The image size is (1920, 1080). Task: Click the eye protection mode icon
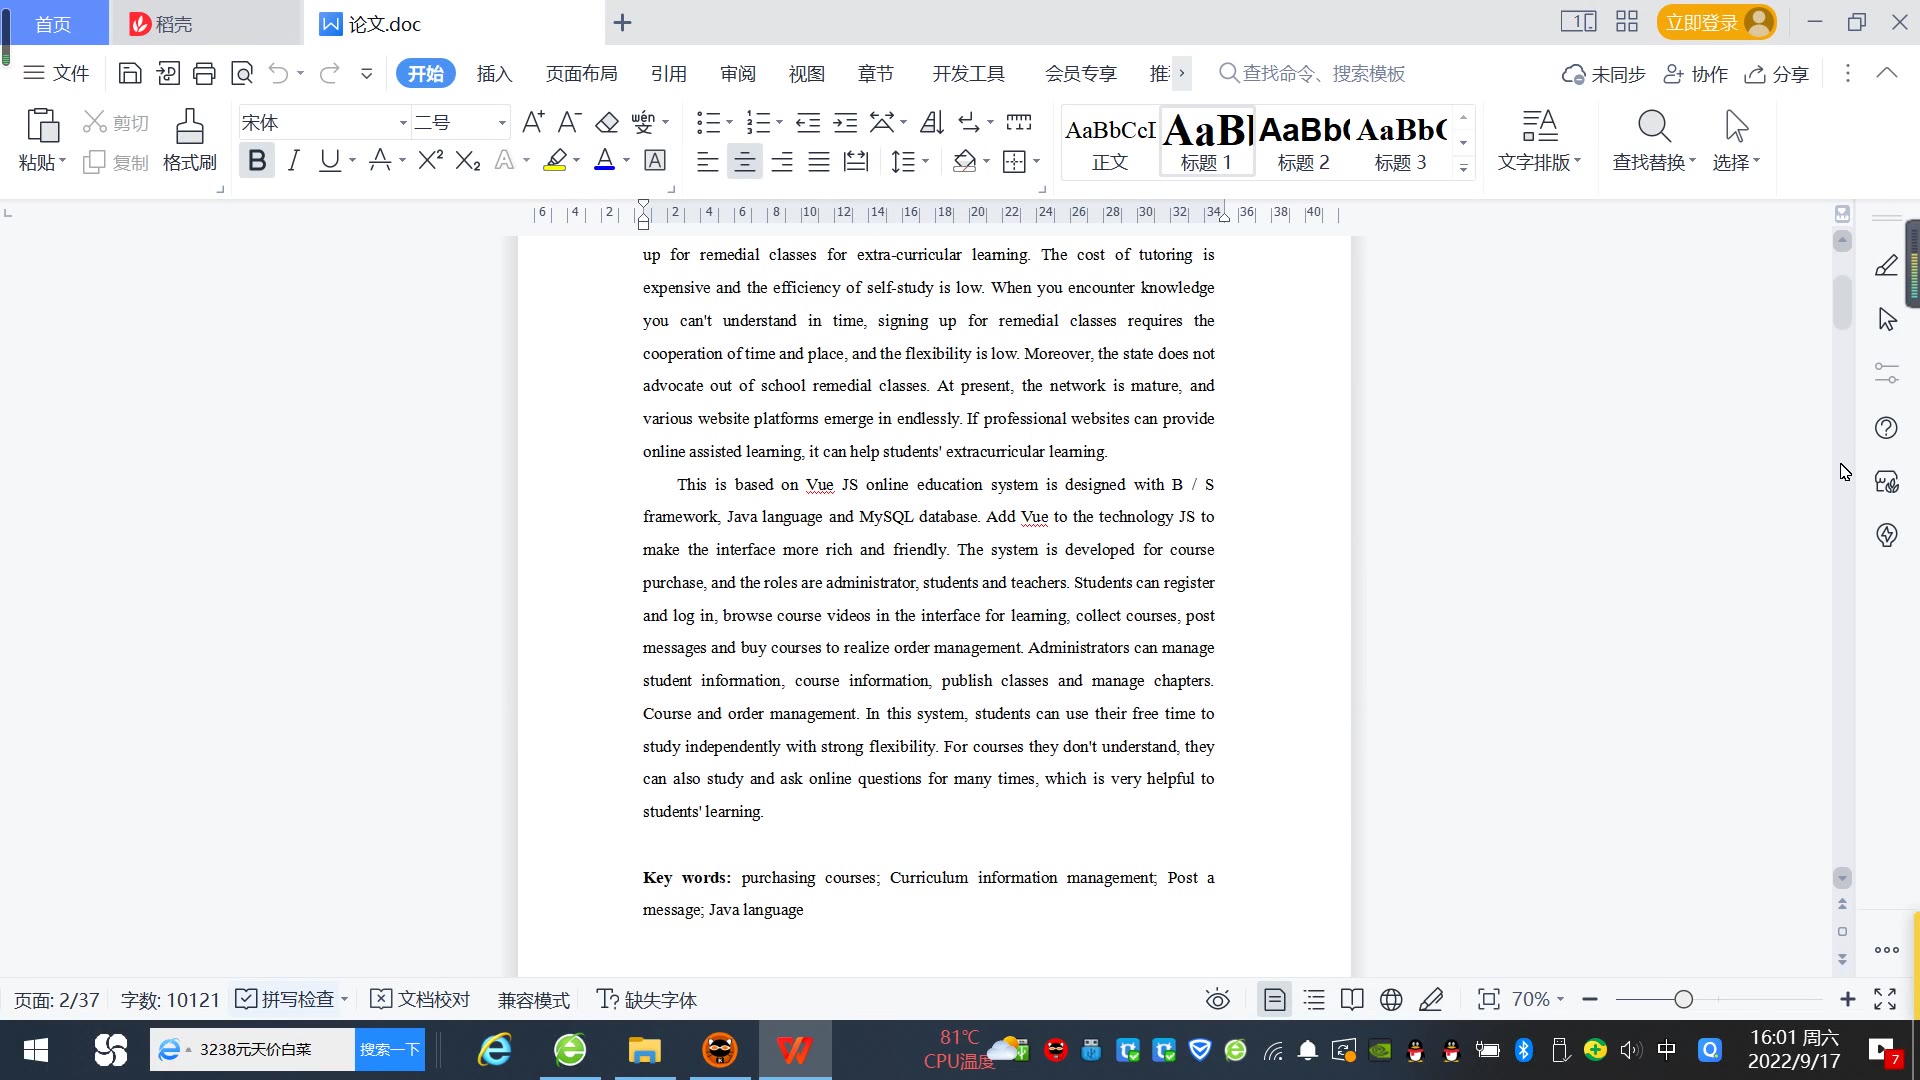click(1217, 999)
